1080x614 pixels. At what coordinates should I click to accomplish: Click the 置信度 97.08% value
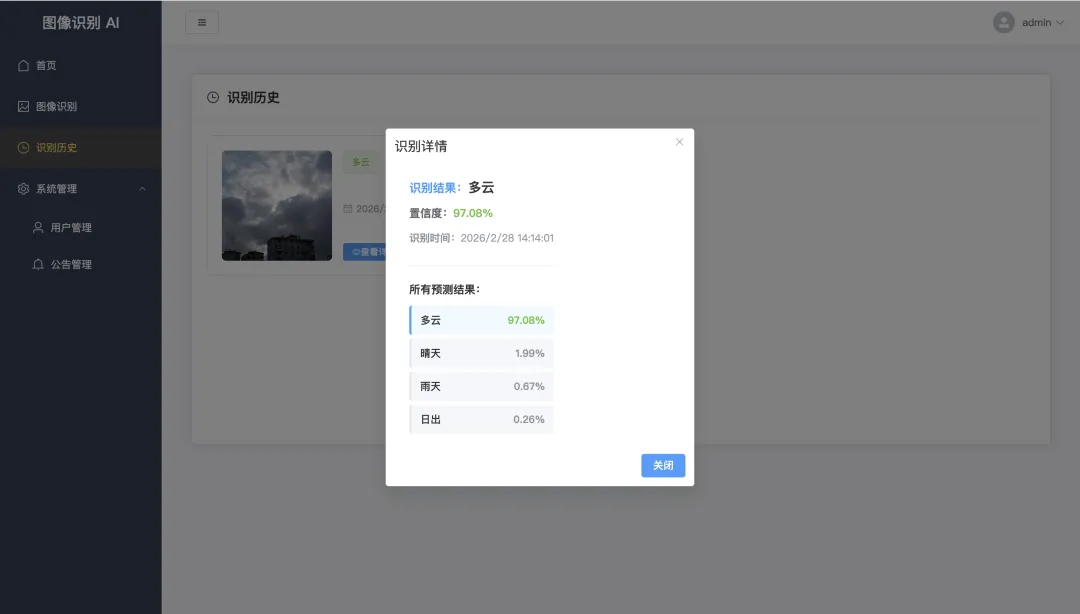coord(472,213)
